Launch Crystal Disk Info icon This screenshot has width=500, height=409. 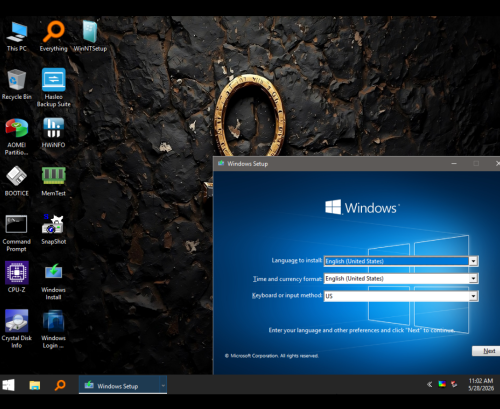(17, 329)
